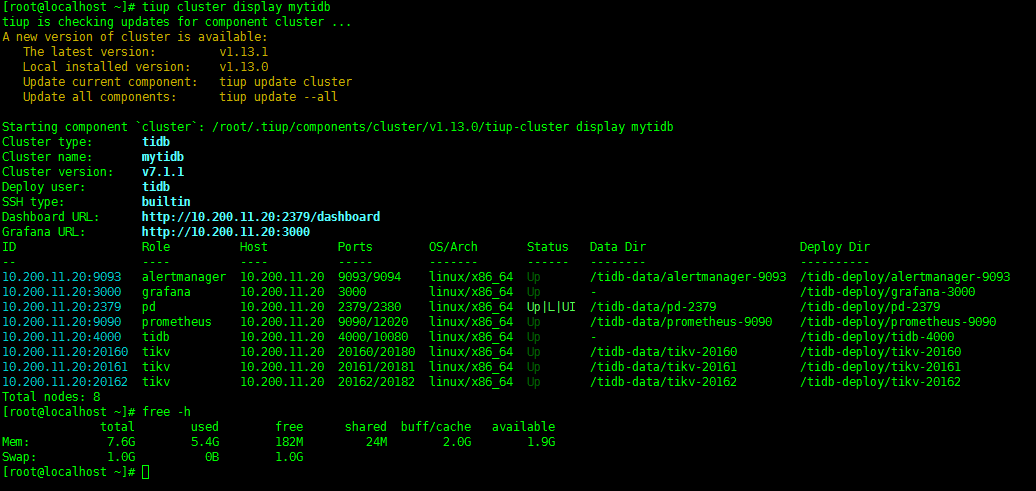Image resolution: width=1036 pixels, height=491 pixels.
Task: Click ports value 20160/20180
Action: [x=376, y=352]
